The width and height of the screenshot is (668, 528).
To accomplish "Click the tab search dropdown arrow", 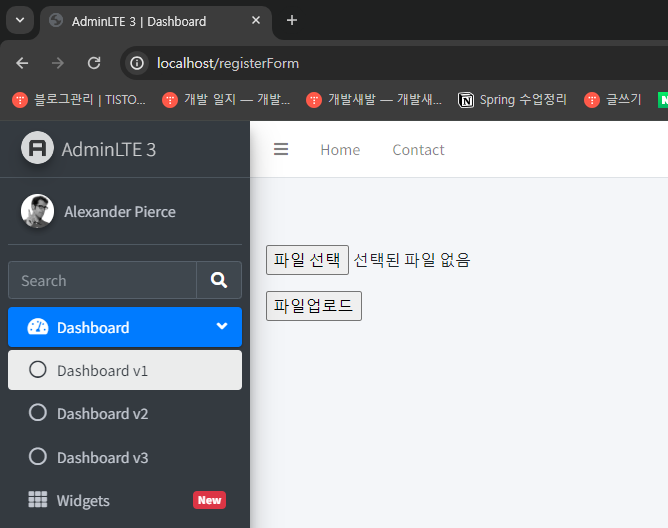I will coord(20,20).
